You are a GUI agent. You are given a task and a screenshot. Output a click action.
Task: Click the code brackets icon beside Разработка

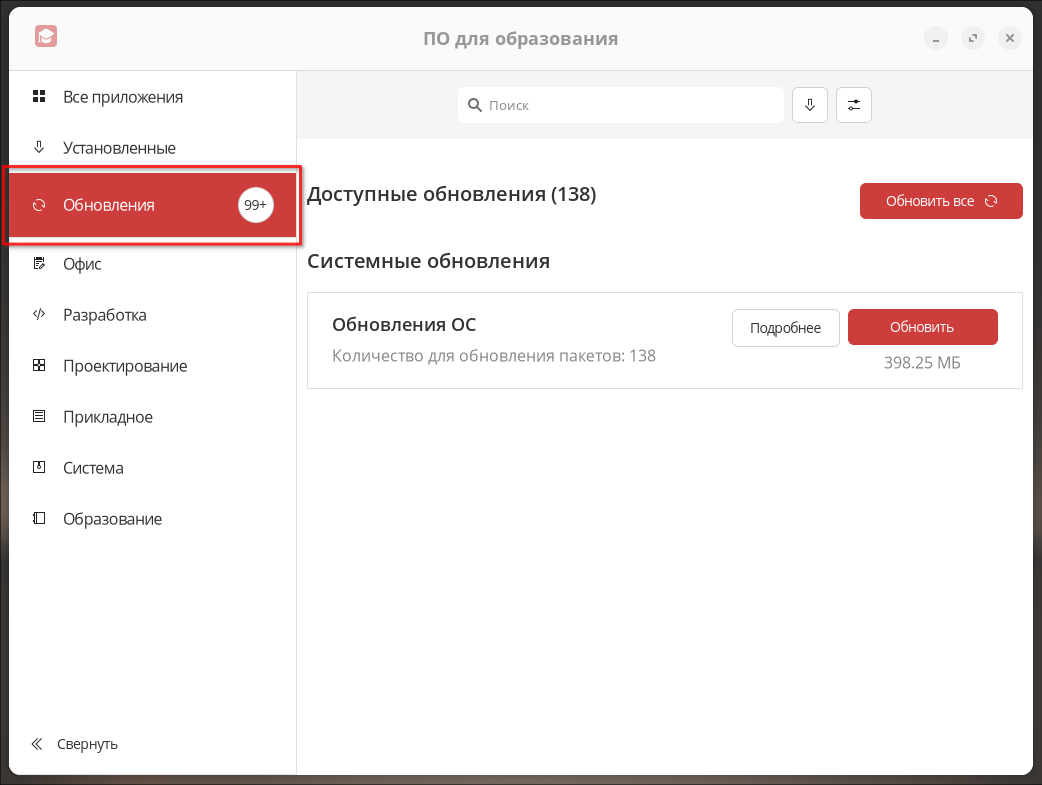[x=39, y=315]
